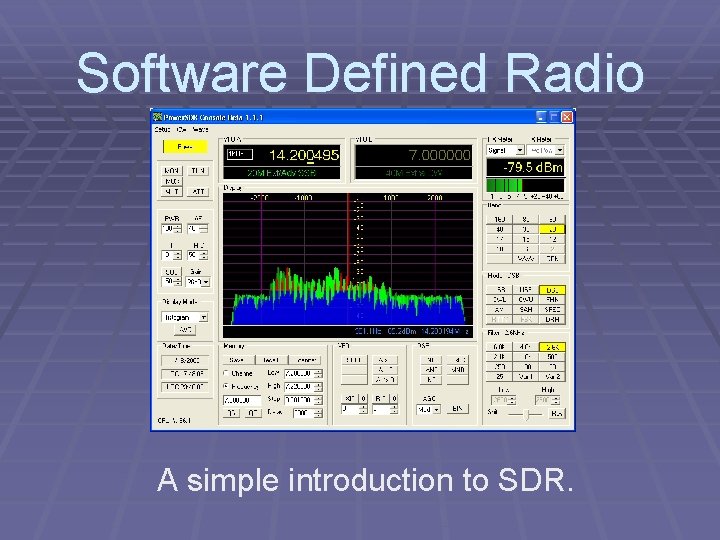Image resolution: width=720 pixels, height=540 pixels.
Task: Select USB mode
Action: click(526, 290)
